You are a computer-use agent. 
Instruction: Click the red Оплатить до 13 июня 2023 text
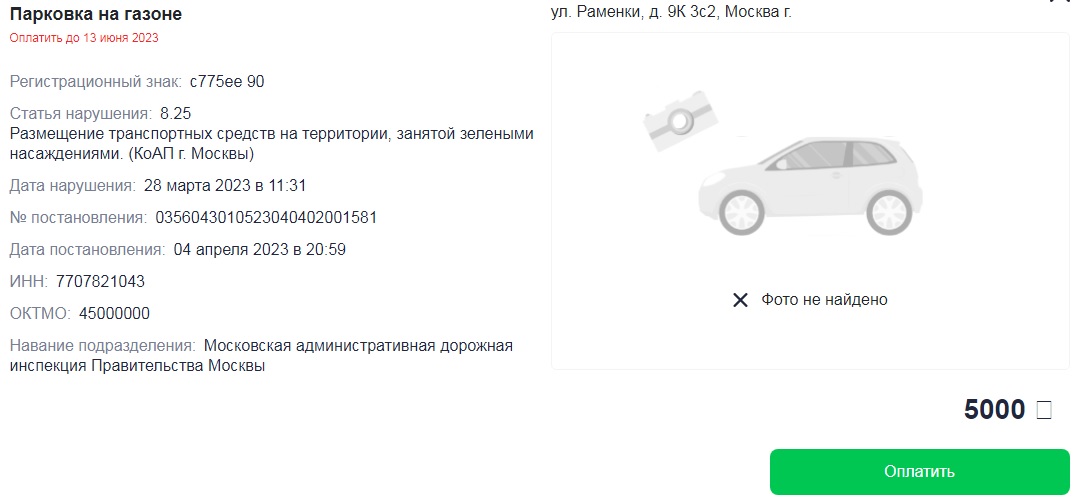84,38
